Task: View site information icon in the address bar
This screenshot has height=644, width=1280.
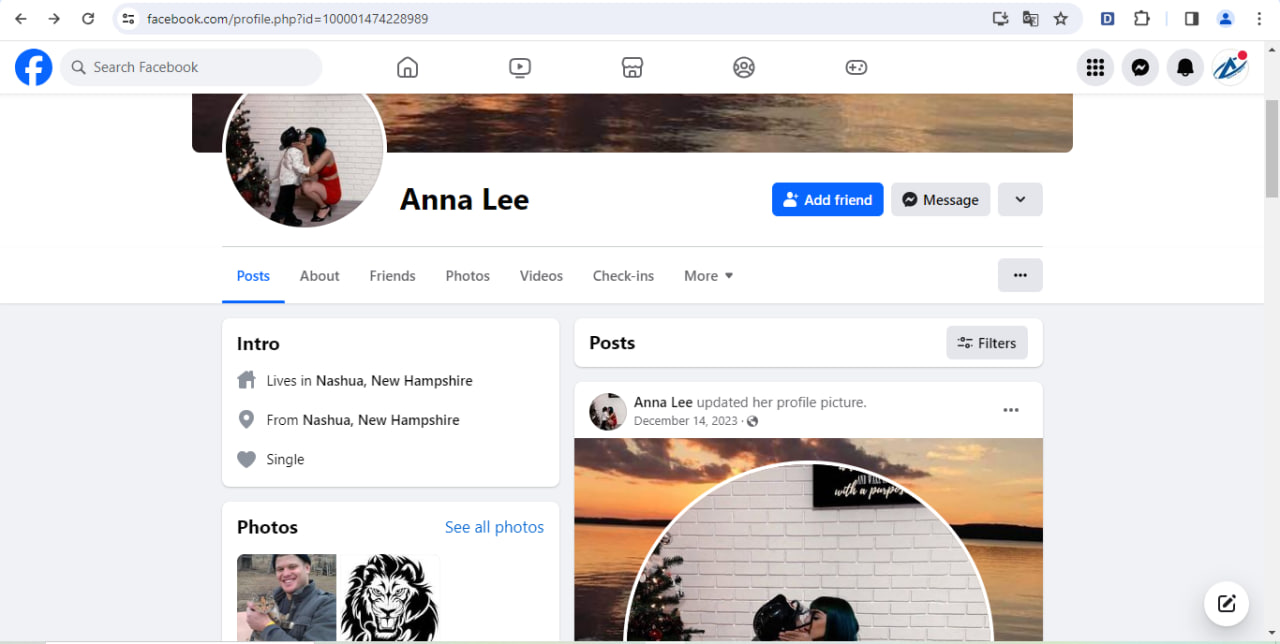Action: click(128, 18)
